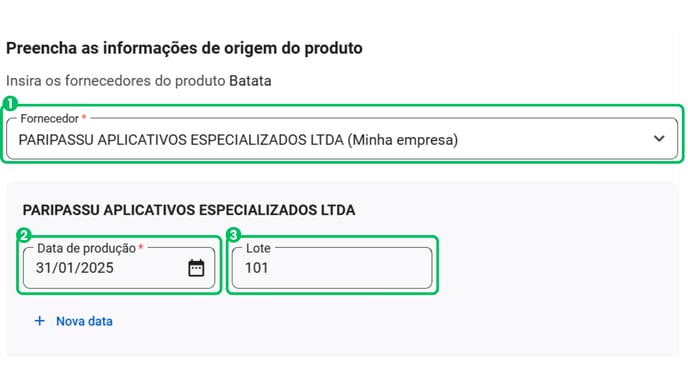Click the Lote field label
Image resolution: width=688 pixels, height=387 pixels.
[258, 248]
